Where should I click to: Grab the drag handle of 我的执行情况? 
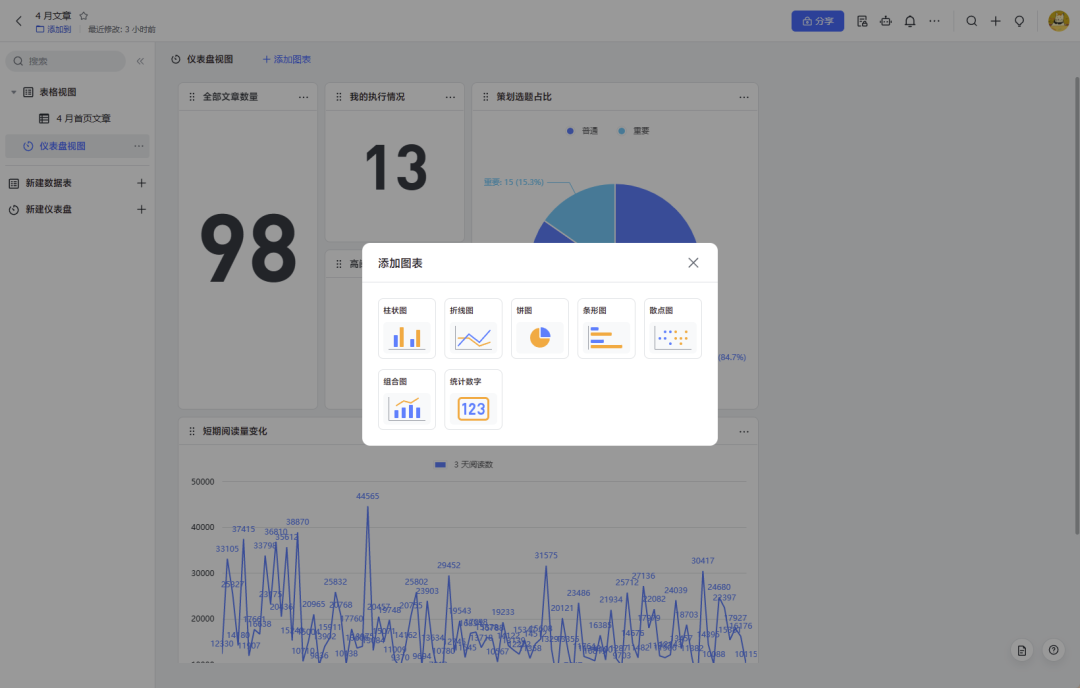338,97
